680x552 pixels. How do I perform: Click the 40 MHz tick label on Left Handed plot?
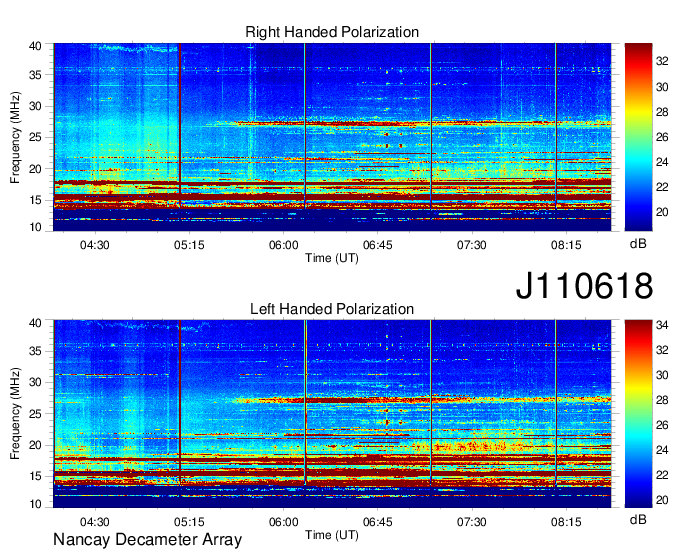(36, 323)
